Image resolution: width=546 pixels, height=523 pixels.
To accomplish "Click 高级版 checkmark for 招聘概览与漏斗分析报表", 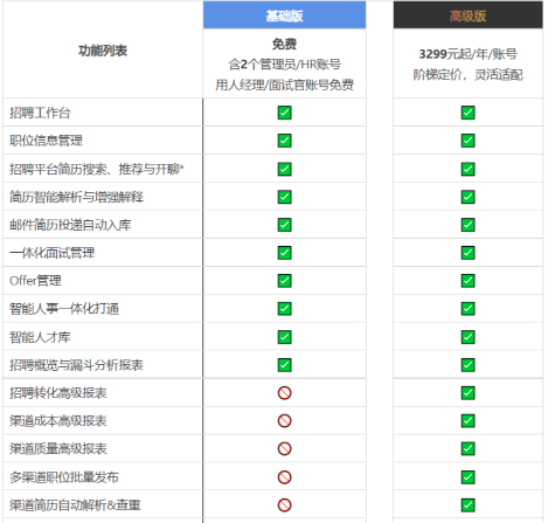I will coord(468,365).
